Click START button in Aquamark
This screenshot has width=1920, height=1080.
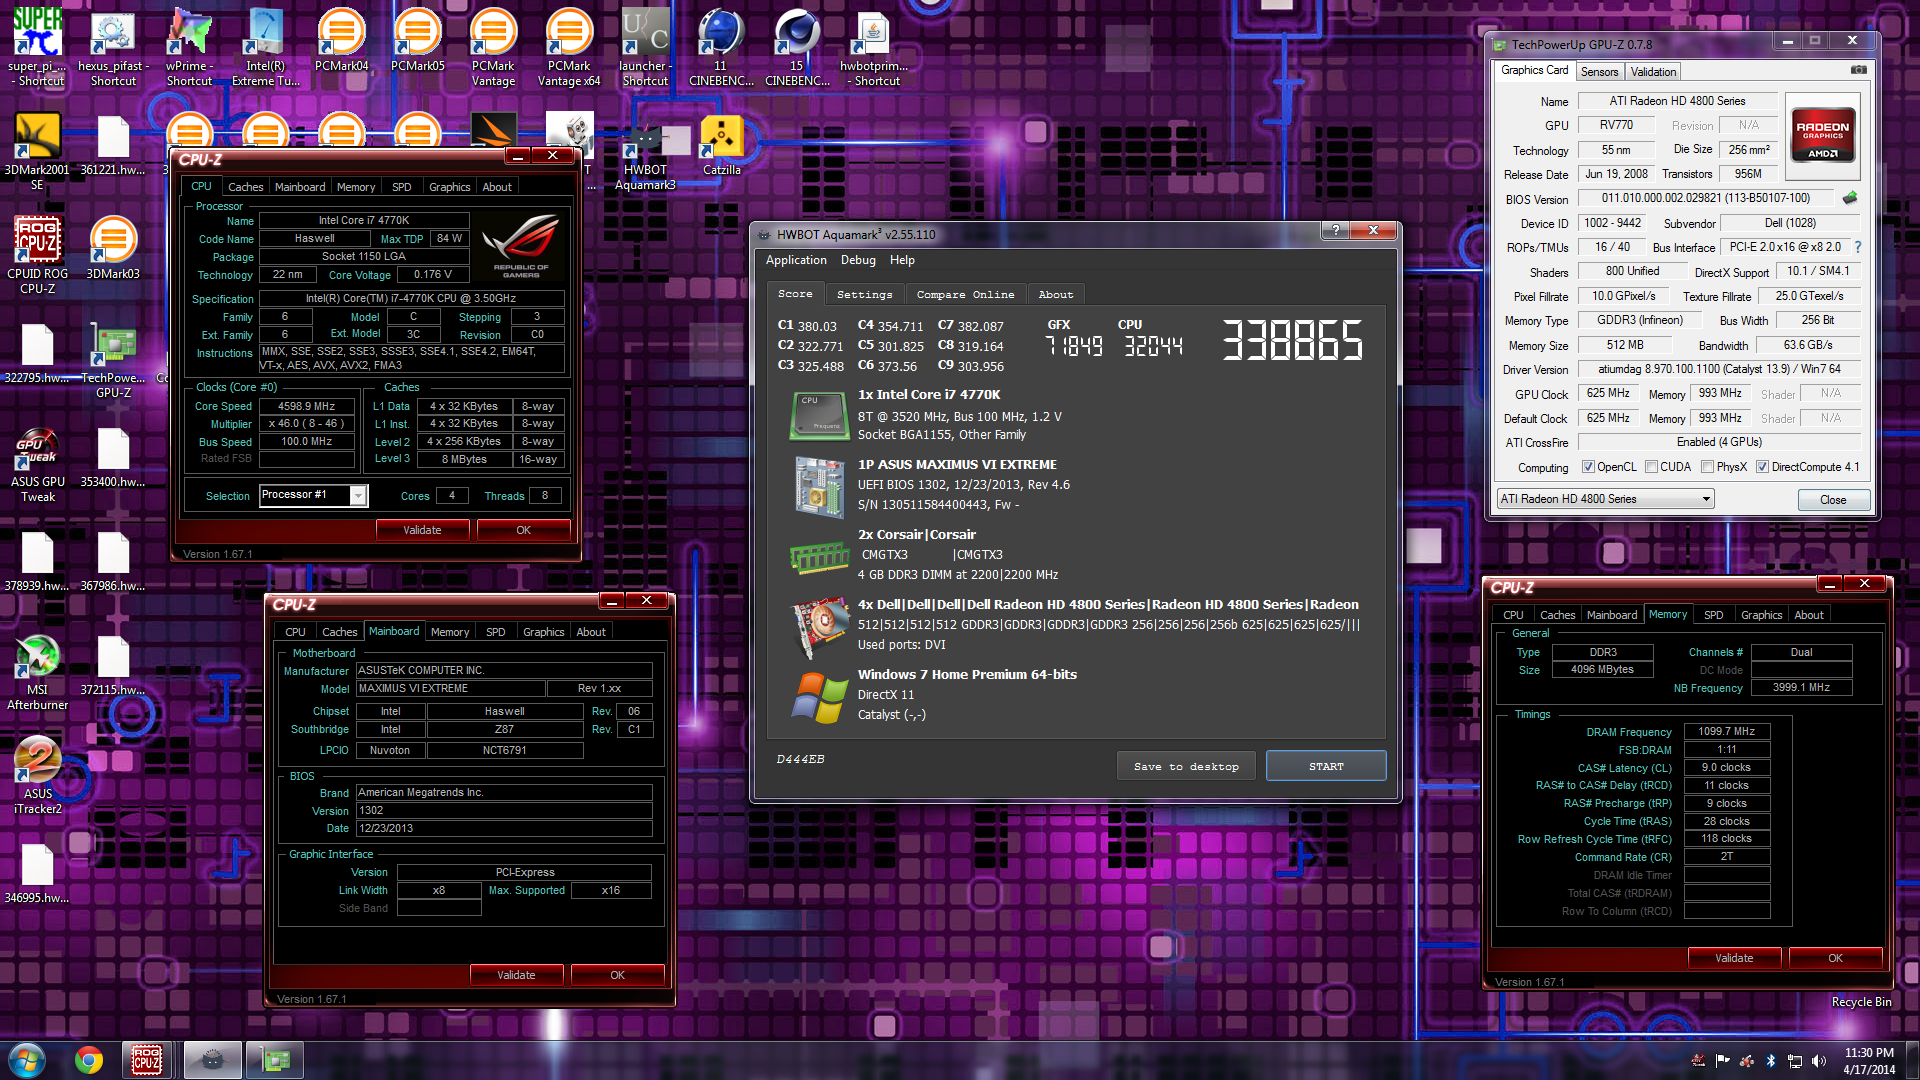[x=1326, y=766]
